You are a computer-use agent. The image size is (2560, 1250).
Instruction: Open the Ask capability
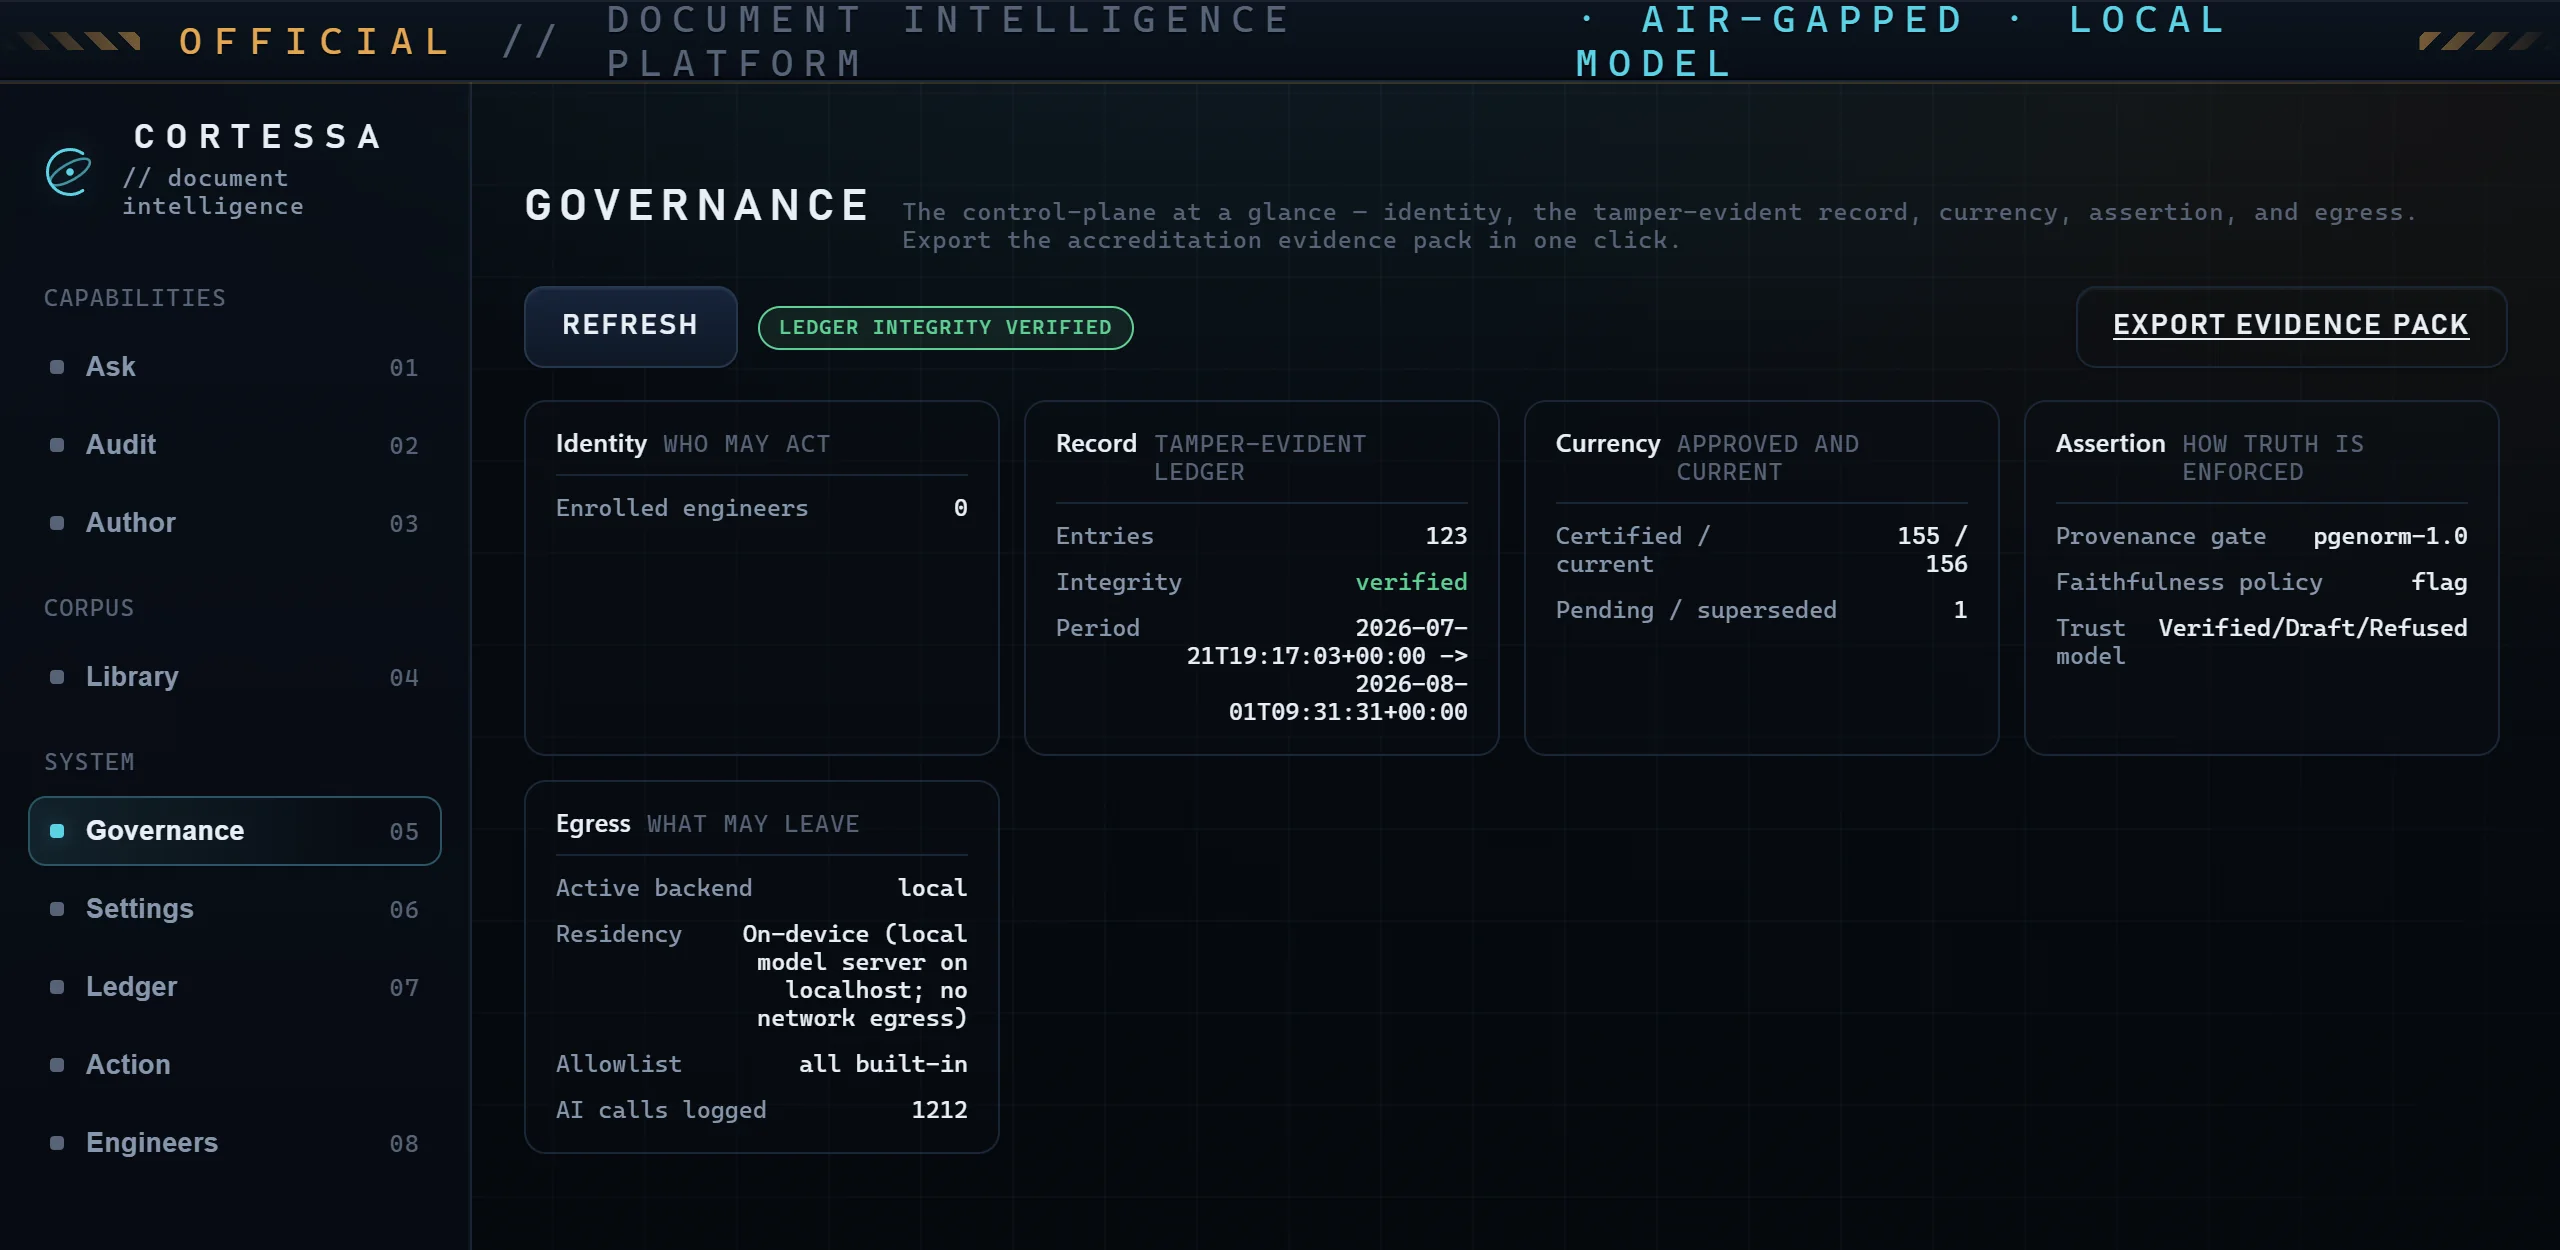pos(235,367)
